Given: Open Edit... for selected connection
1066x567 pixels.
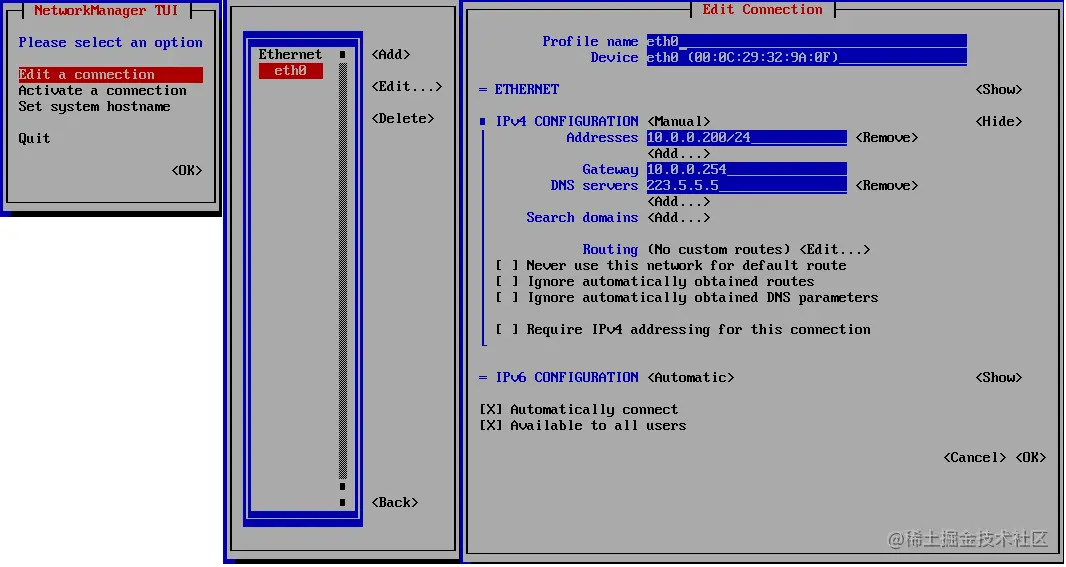Looking at the screenshot, I should pyautogui.click(x=407, y=86).
